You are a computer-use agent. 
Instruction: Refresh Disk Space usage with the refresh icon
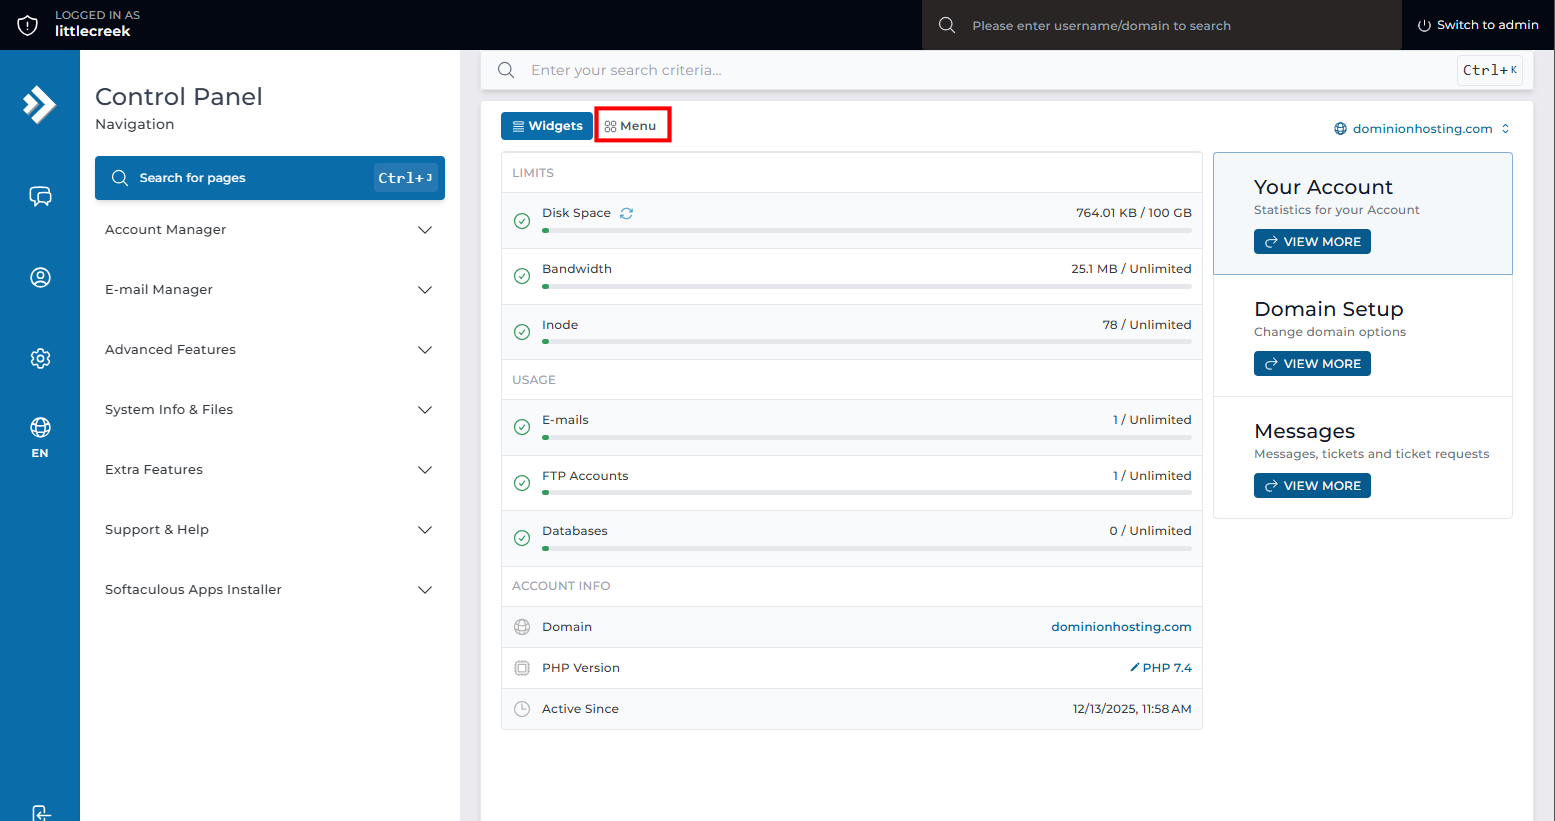pyautogui.click(x=626, y=213)
